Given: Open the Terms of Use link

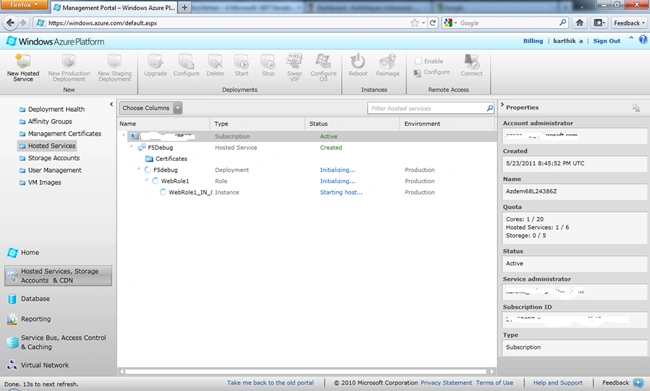Looking at the screenshot, I should [494, 383].
